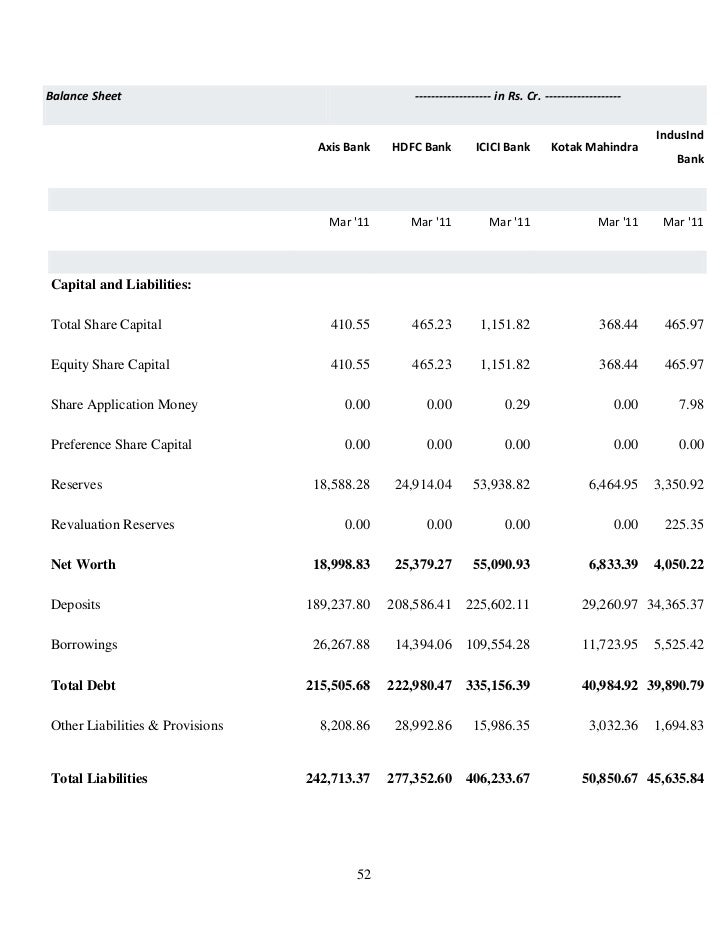Viewport: 728px width, 943px height.
Task: Select Kotak reserves value 6,464.95
Action: click(x=613, y=485)
